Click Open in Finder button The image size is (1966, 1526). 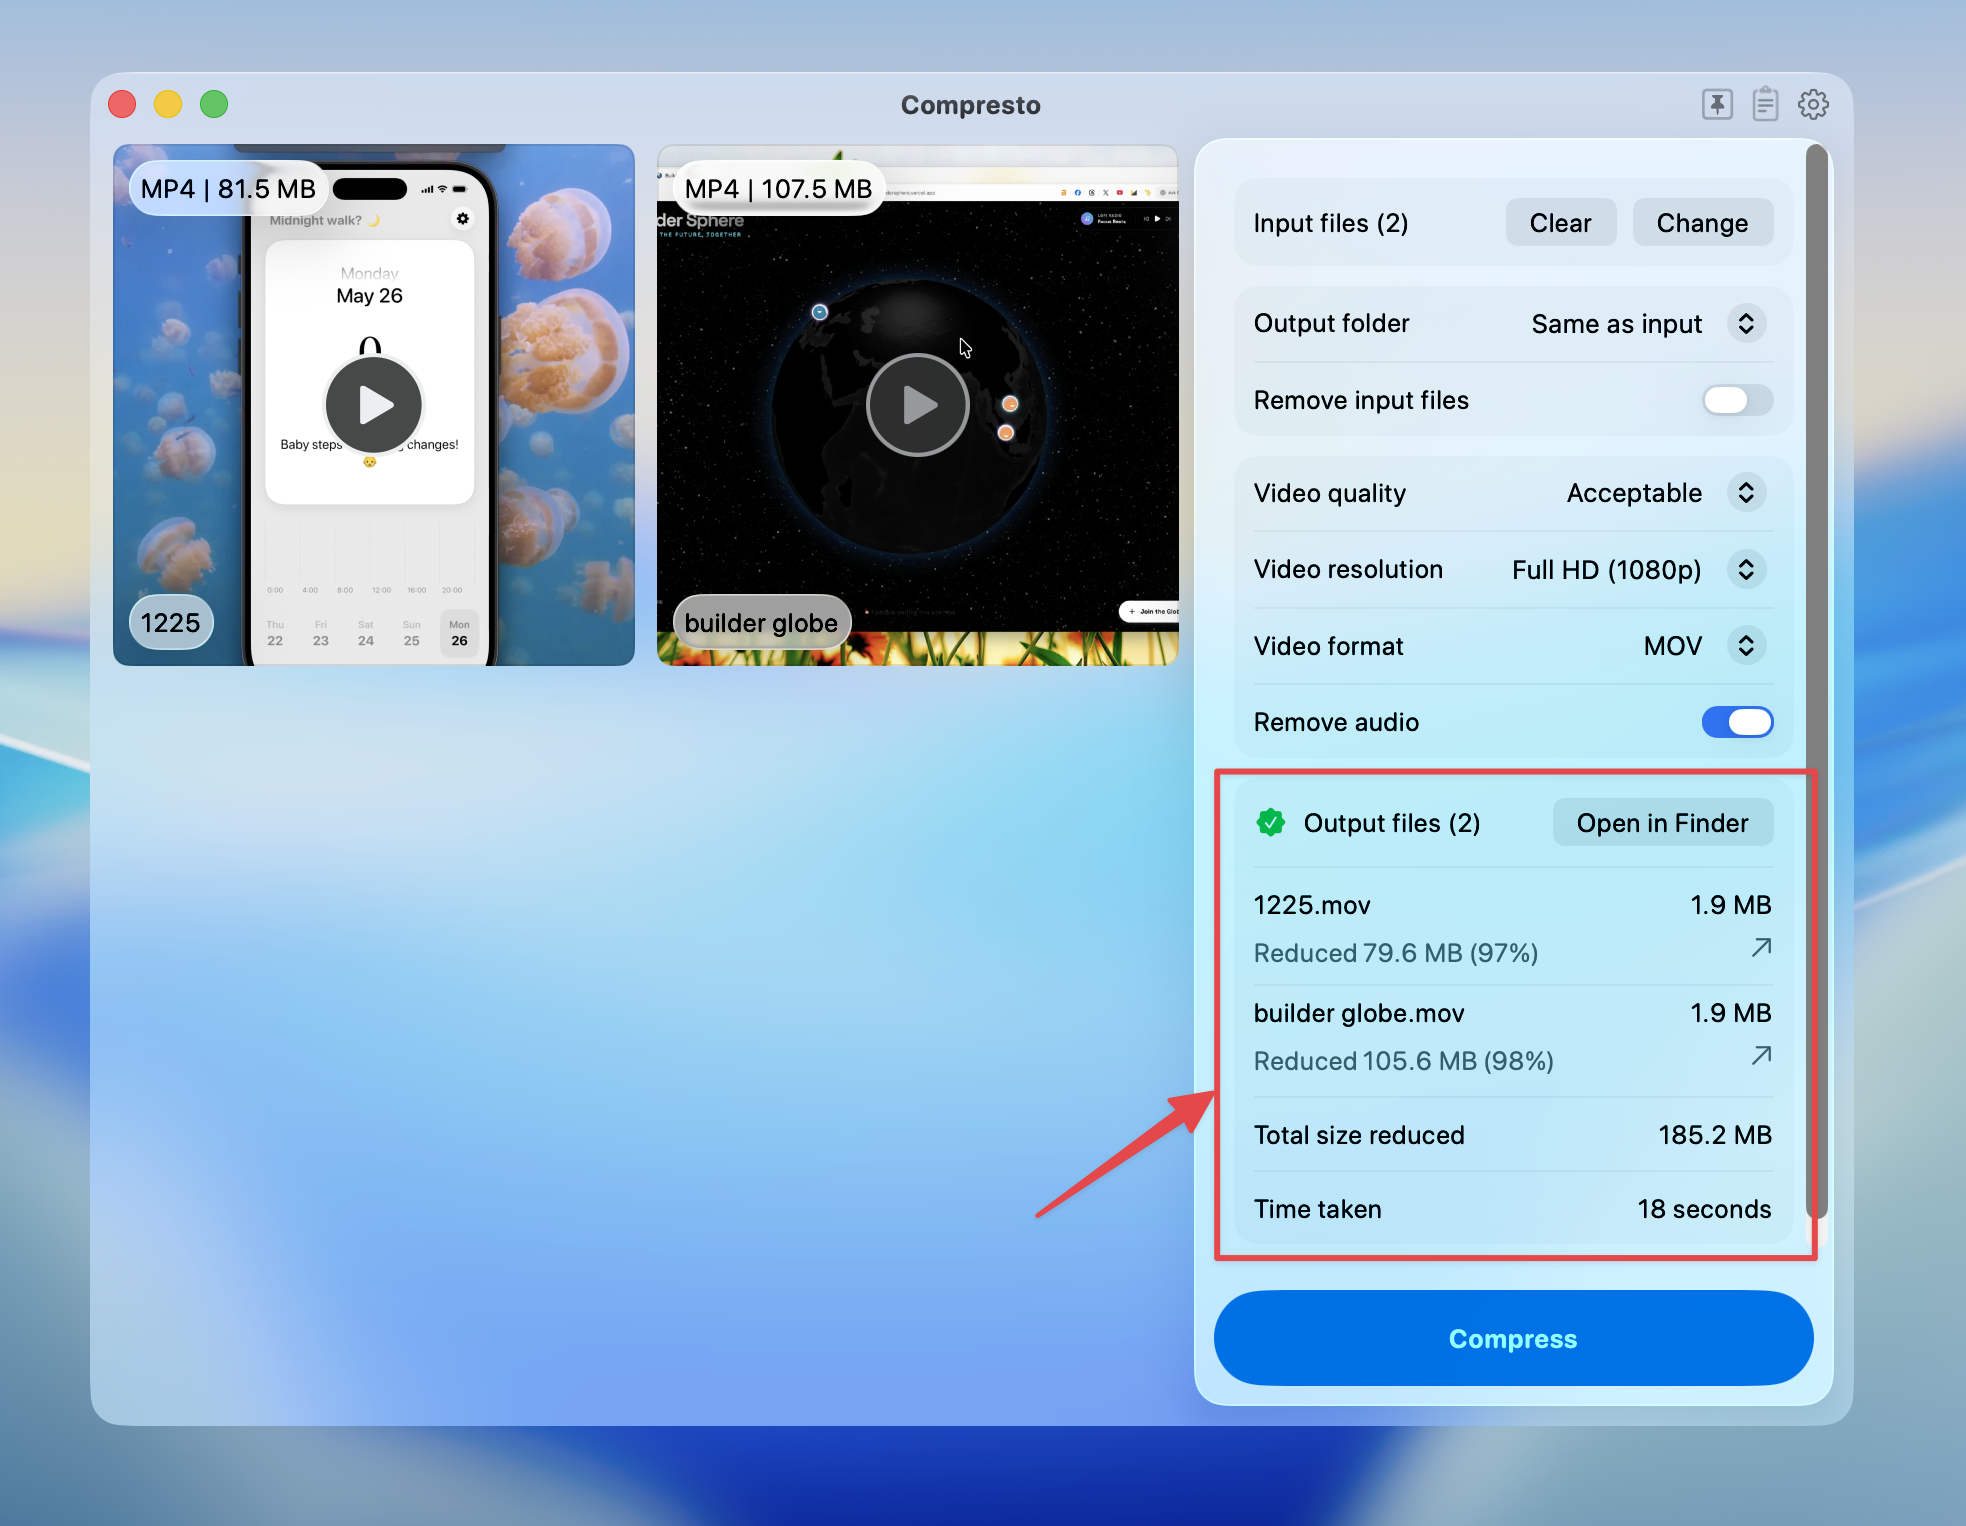click(x=1662, y=823)
